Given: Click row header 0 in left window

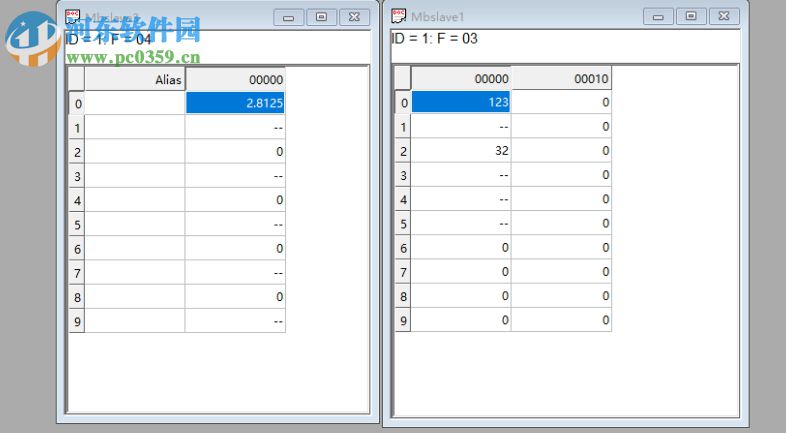Looking at the screenshot, I should [77, 103].
